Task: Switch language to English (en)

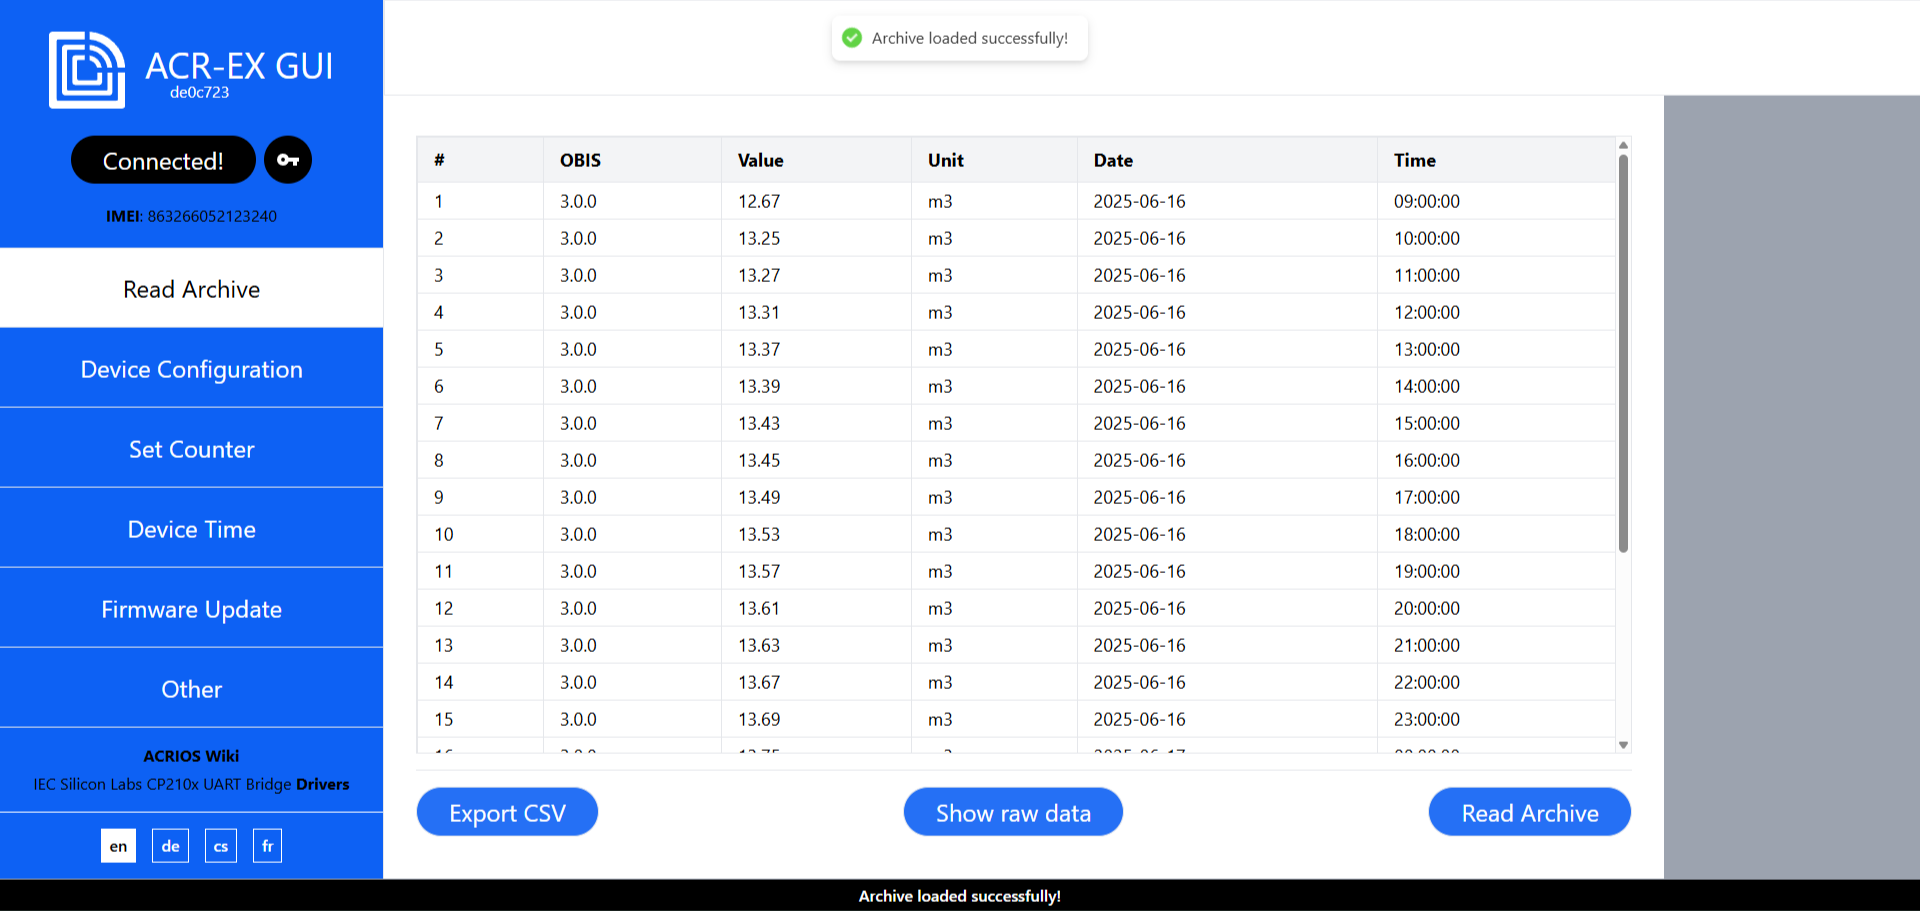Action: pos(118,846)
